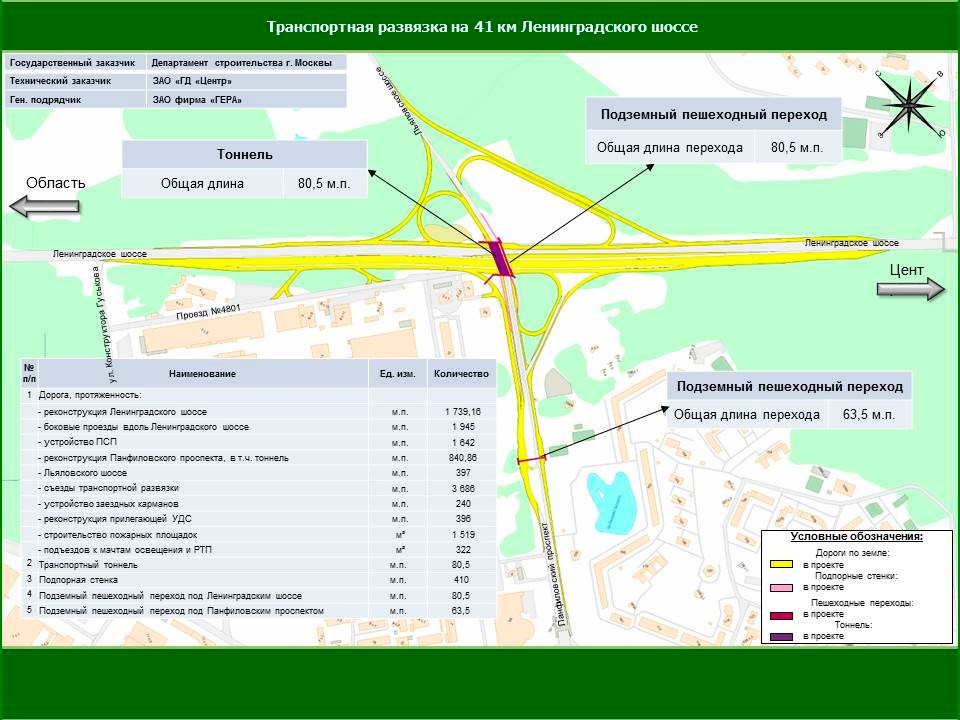Click the ЗАО фирма «ГЕРА» cell
Image resolution: width=960 pixels, height=720 pixels.
point(247,100)
